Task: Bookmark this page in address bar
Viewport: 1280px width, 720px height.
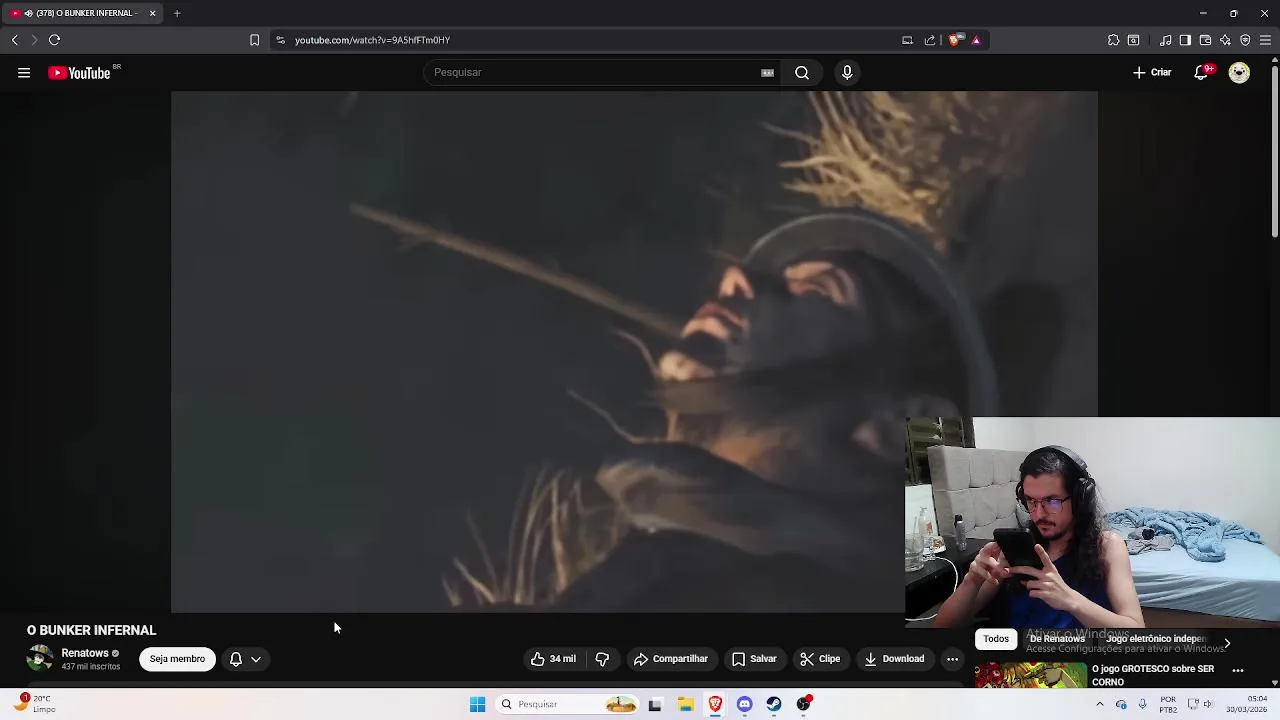Action: point(254,40)
